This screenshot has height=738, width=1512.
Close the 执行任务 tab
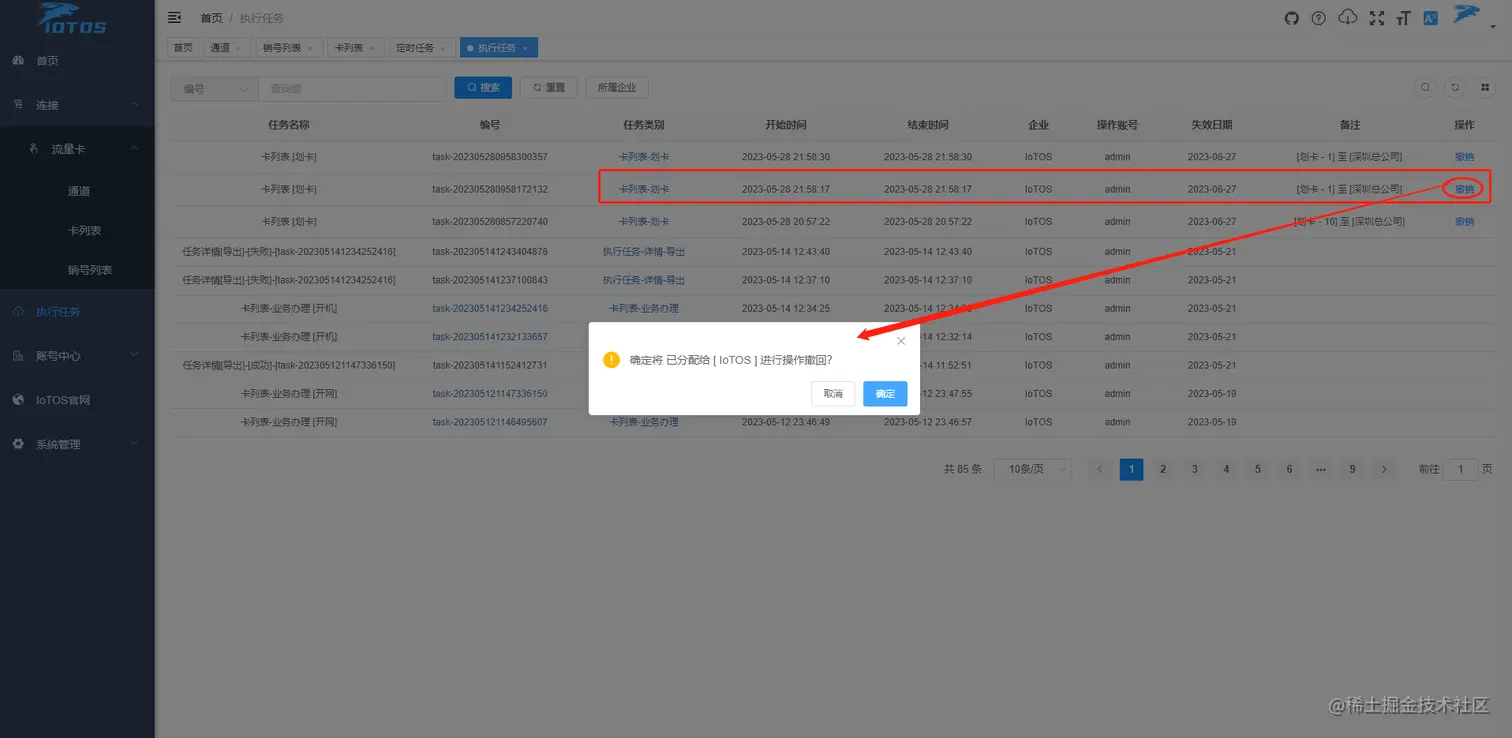pos(525,48)
